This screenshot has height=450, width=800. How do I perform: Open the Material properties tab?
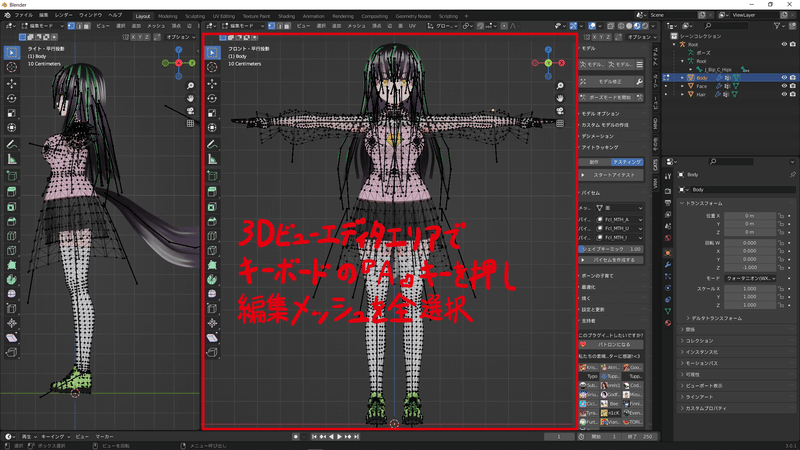(668, 322)
